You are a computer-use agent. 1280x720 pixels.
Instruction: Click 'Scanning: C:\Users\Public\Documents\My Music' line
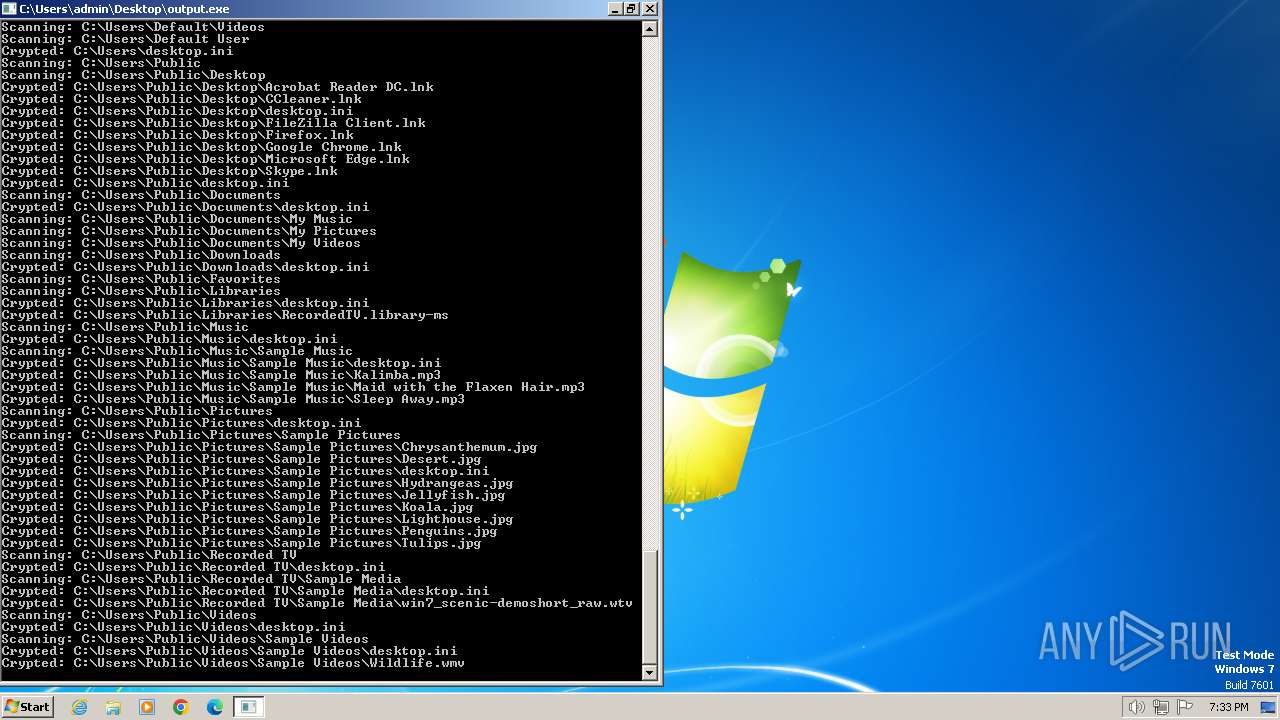click(177, 219)
